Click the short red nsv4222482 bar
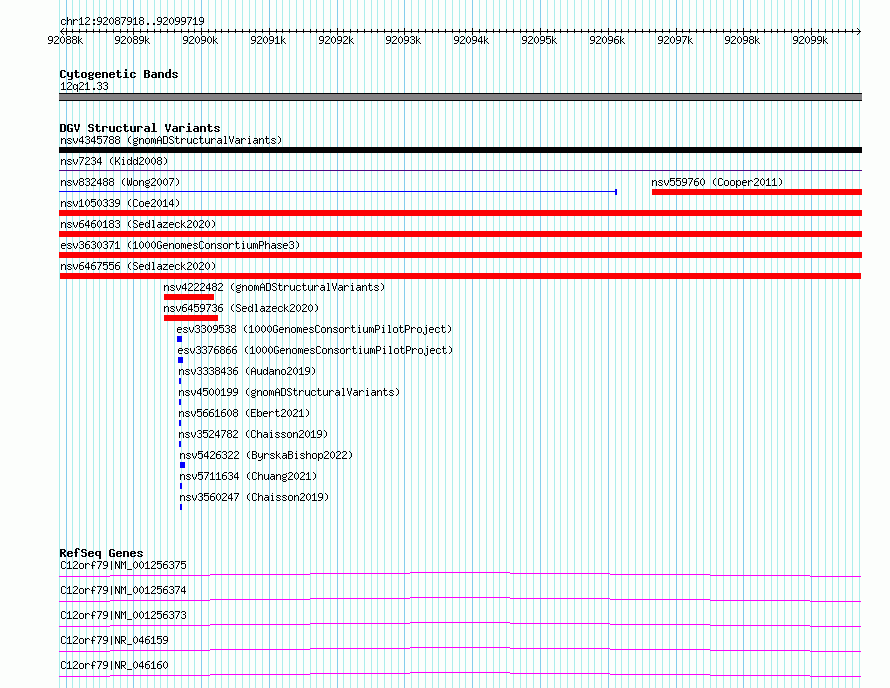Viewport: 890px width, 688px height. click(189, 297)
